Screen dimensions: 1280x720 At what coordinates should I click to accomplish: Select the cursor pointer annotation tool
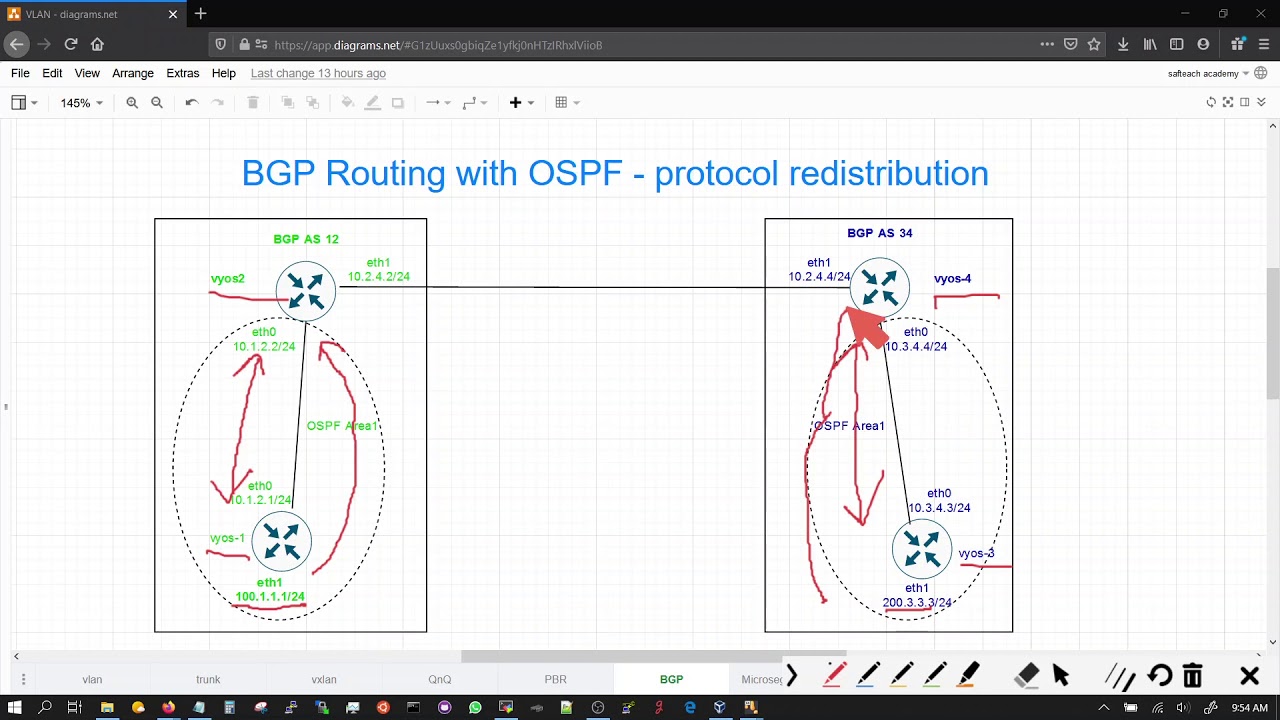point(1061,677)
